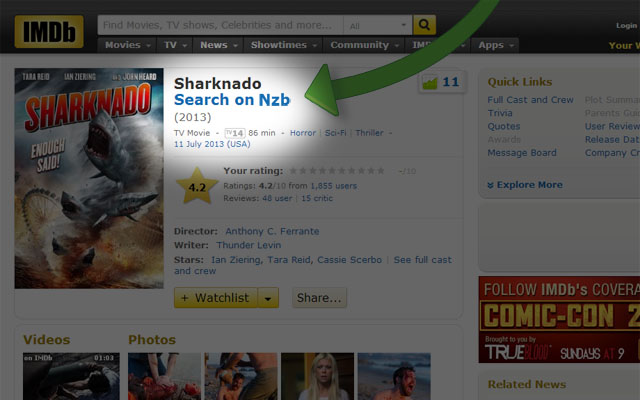640x400 pixels.
Task: Expand the Watchlist dropdown arrow
Action: pyautogui.click(x=268, y=298)
